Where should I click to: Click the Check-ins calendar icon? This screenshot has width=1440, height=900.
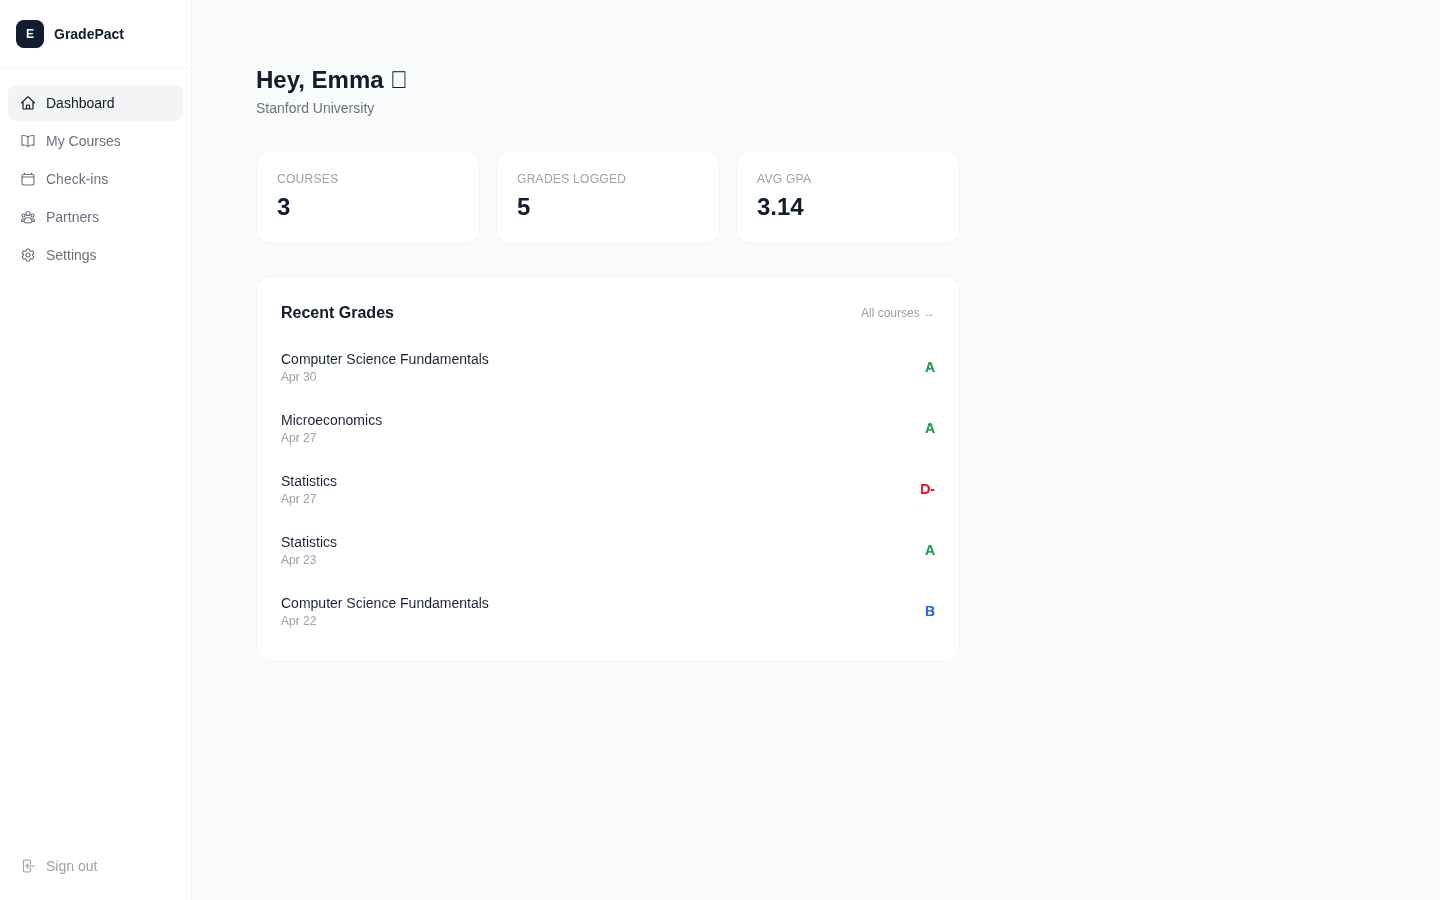(x=28, y=179)
